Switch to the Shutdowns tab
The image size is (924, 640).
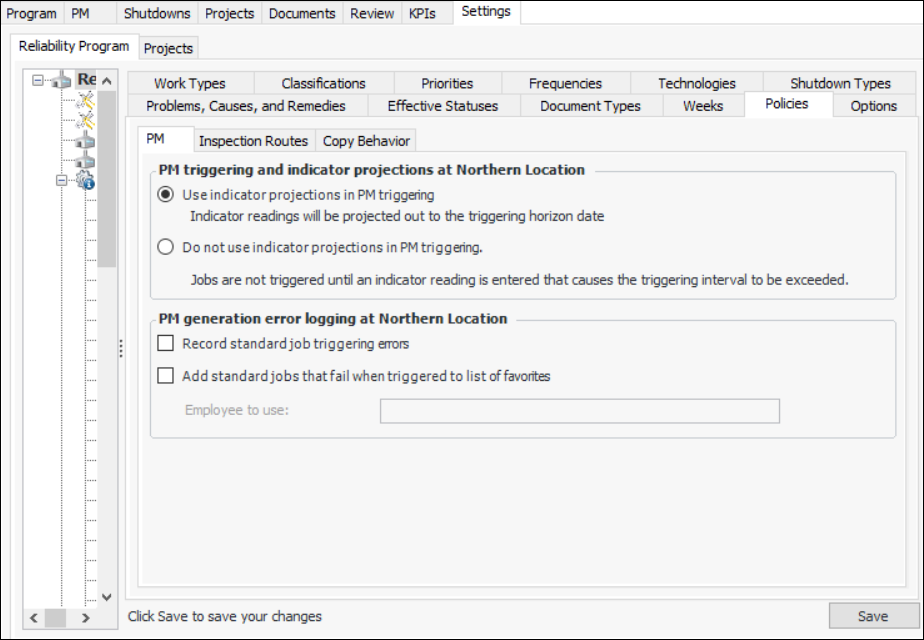(x=157, y=14)
